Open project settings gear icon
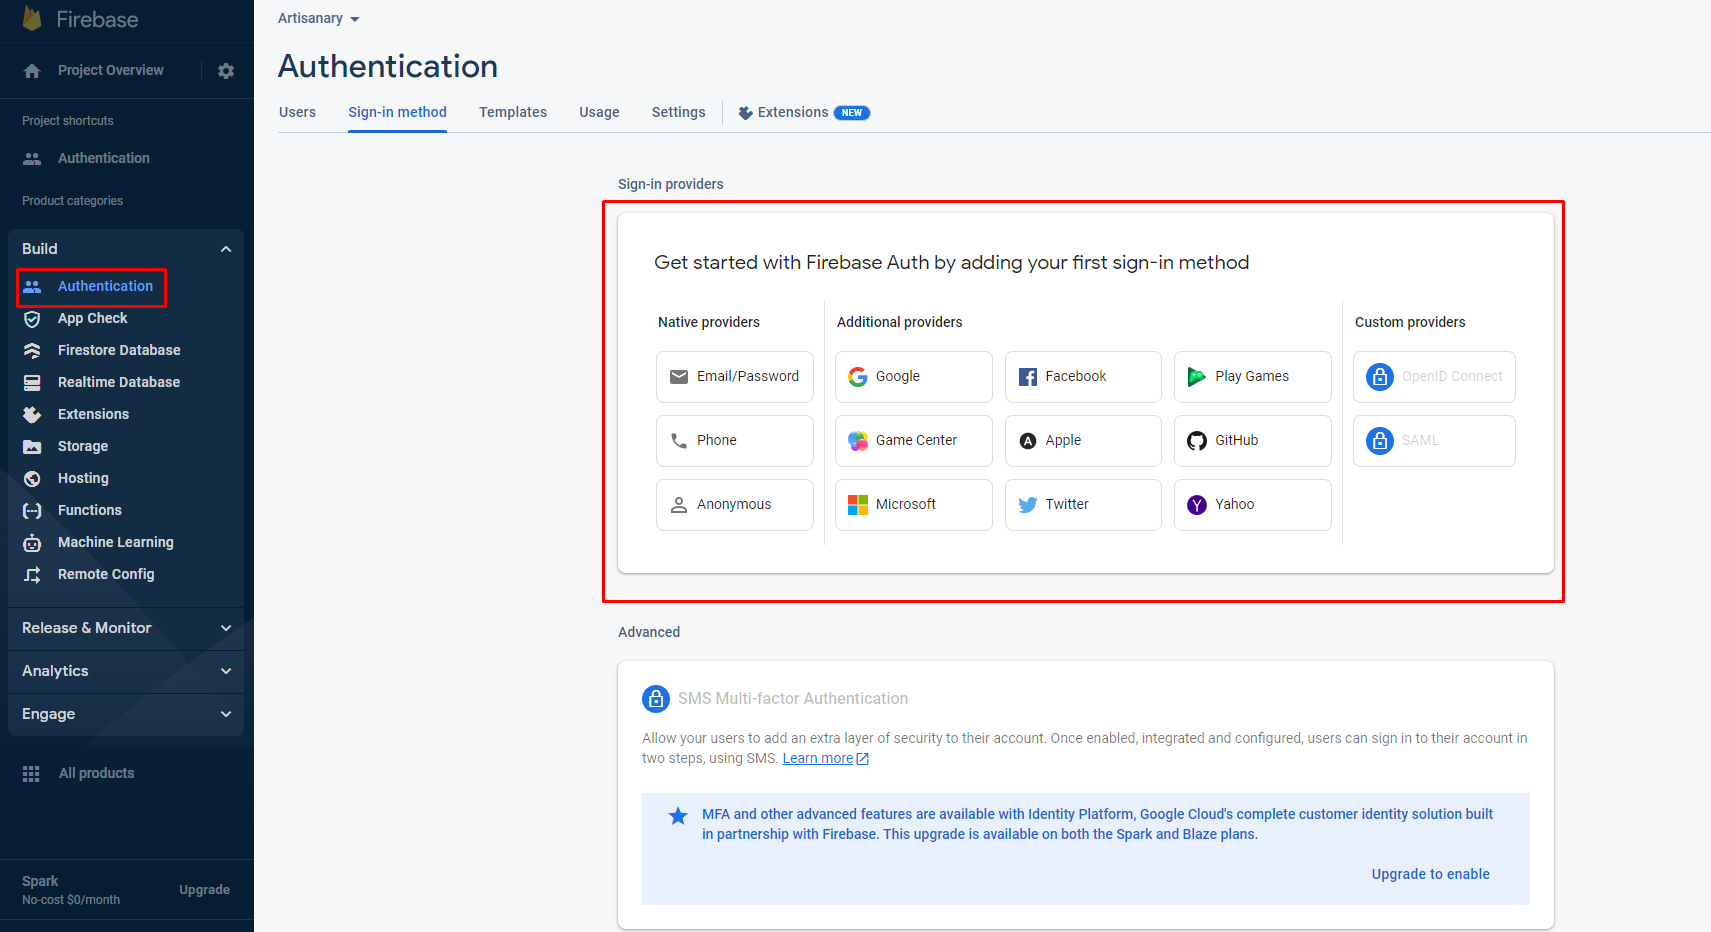Screen dimensions: 1711x932 (226, 71)
